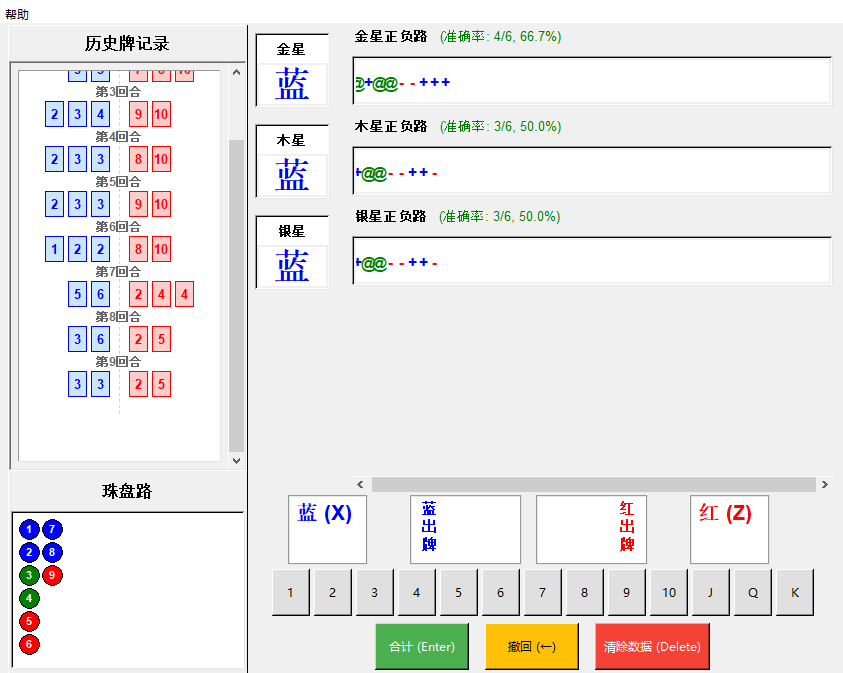Select the 蓝 (X) blue side option
The image size is (843, 673).
tap(326, 529)
